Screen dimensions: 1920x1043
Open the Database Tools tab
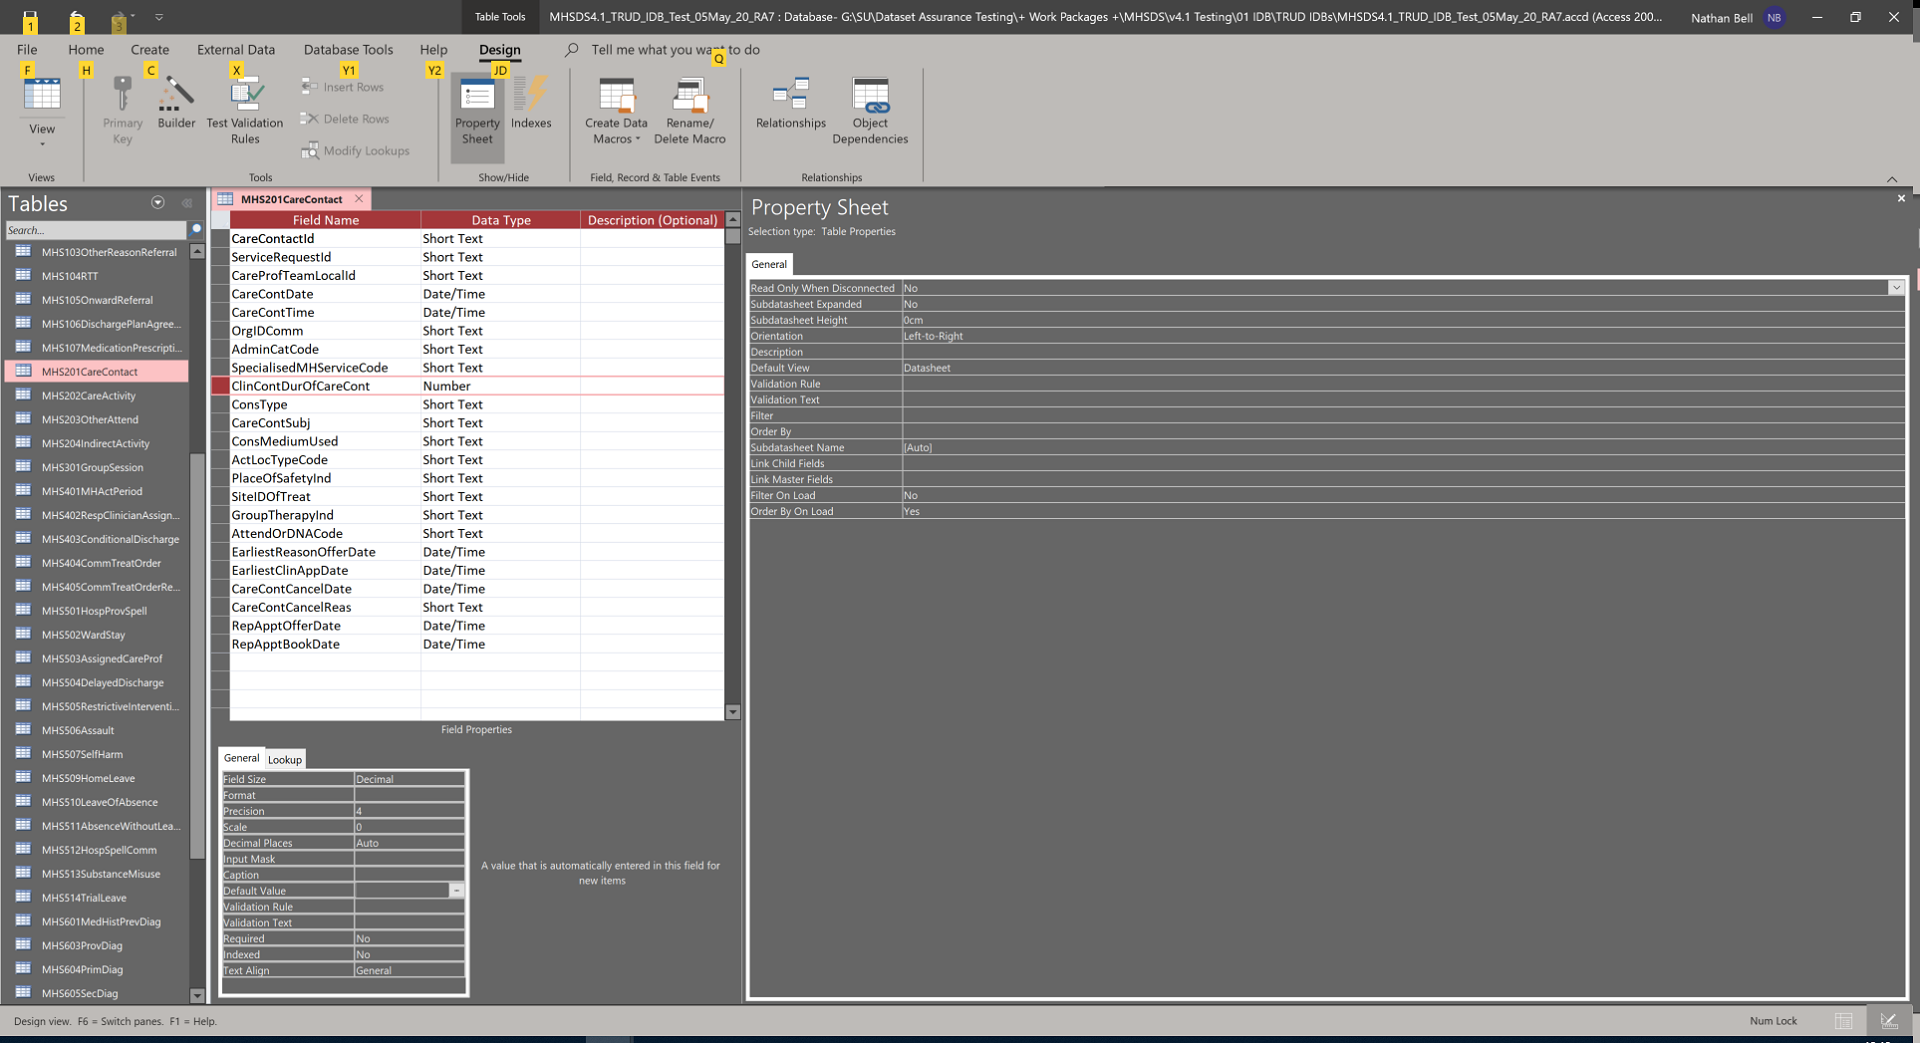pos(348,49)
